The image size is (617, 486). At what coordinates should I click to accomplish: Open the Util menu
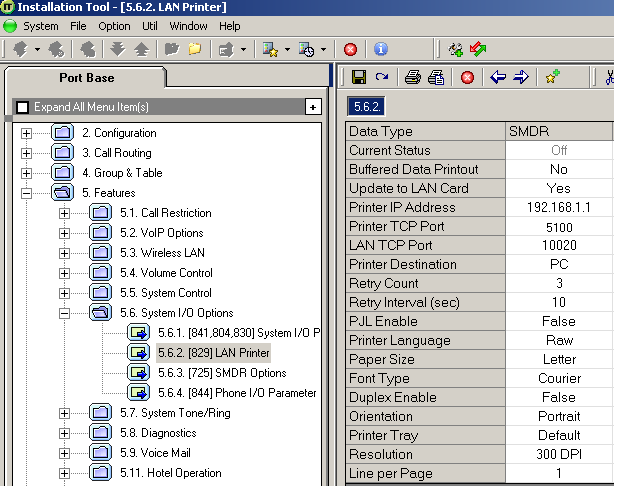coord(149,26)
